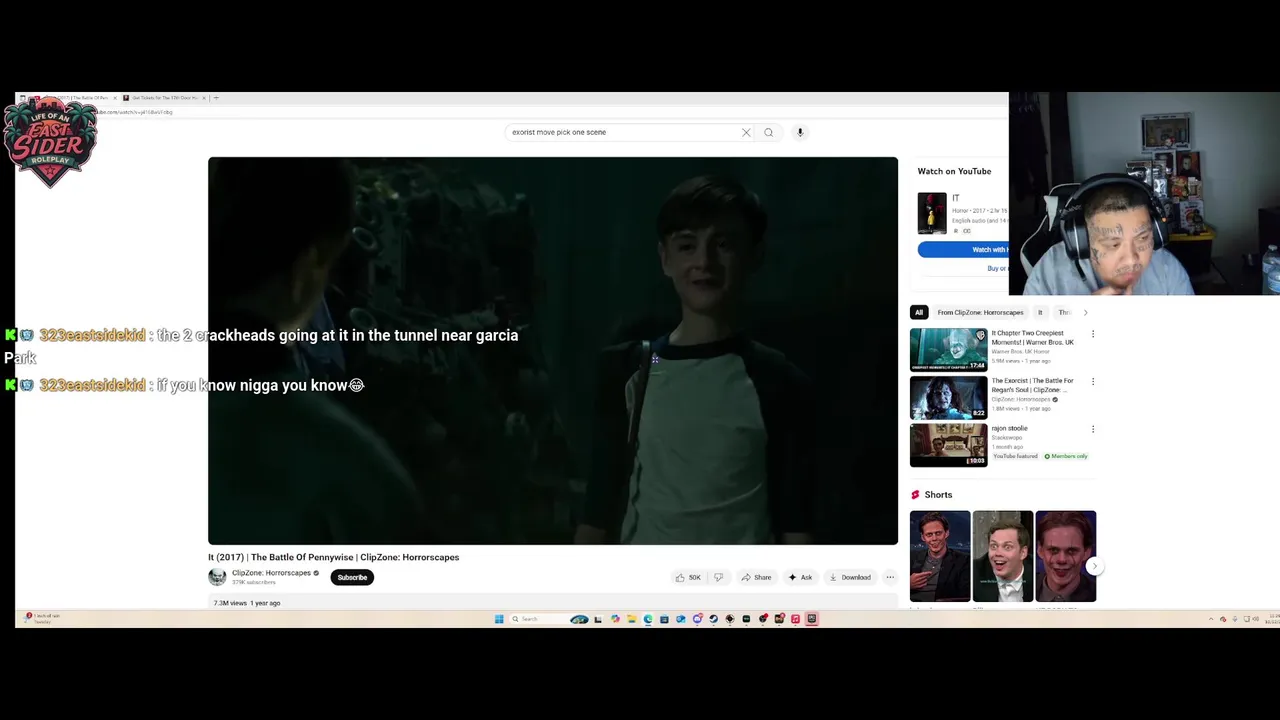Select the 'From ClipZone: Horrorscapes' chip
This screenshot has width=1280, height=720.
[x=980, y=312]
